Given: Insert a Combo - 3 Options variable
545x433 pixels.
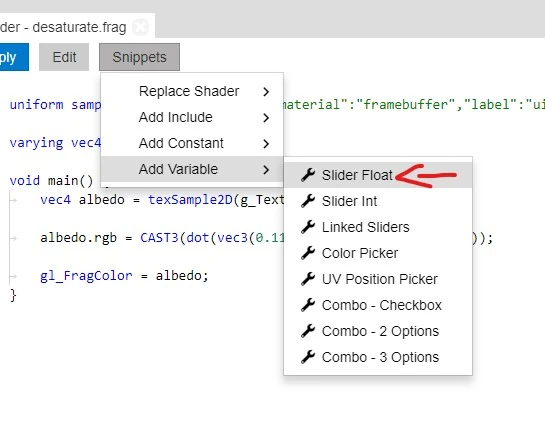Looking at the screenshot, I should (x=378, y=358).
